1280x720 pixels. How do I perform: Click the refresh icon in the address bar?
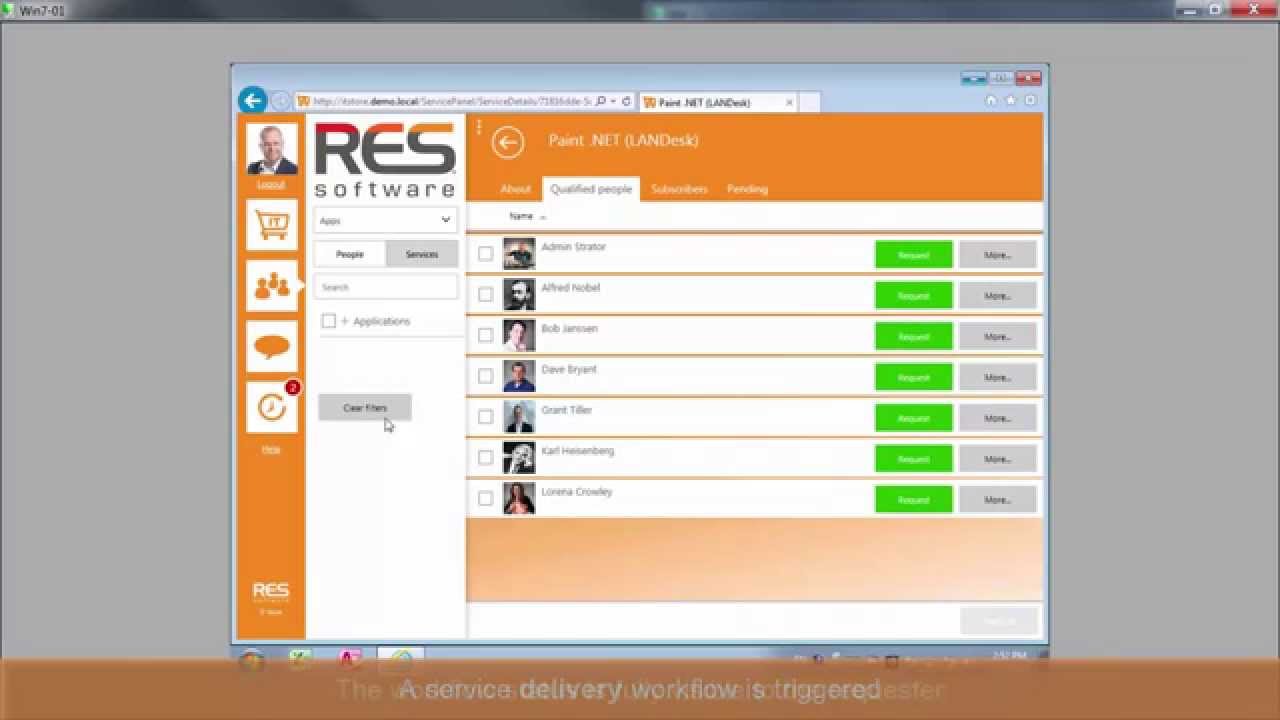pyautogui.click(x=626, y=101)
